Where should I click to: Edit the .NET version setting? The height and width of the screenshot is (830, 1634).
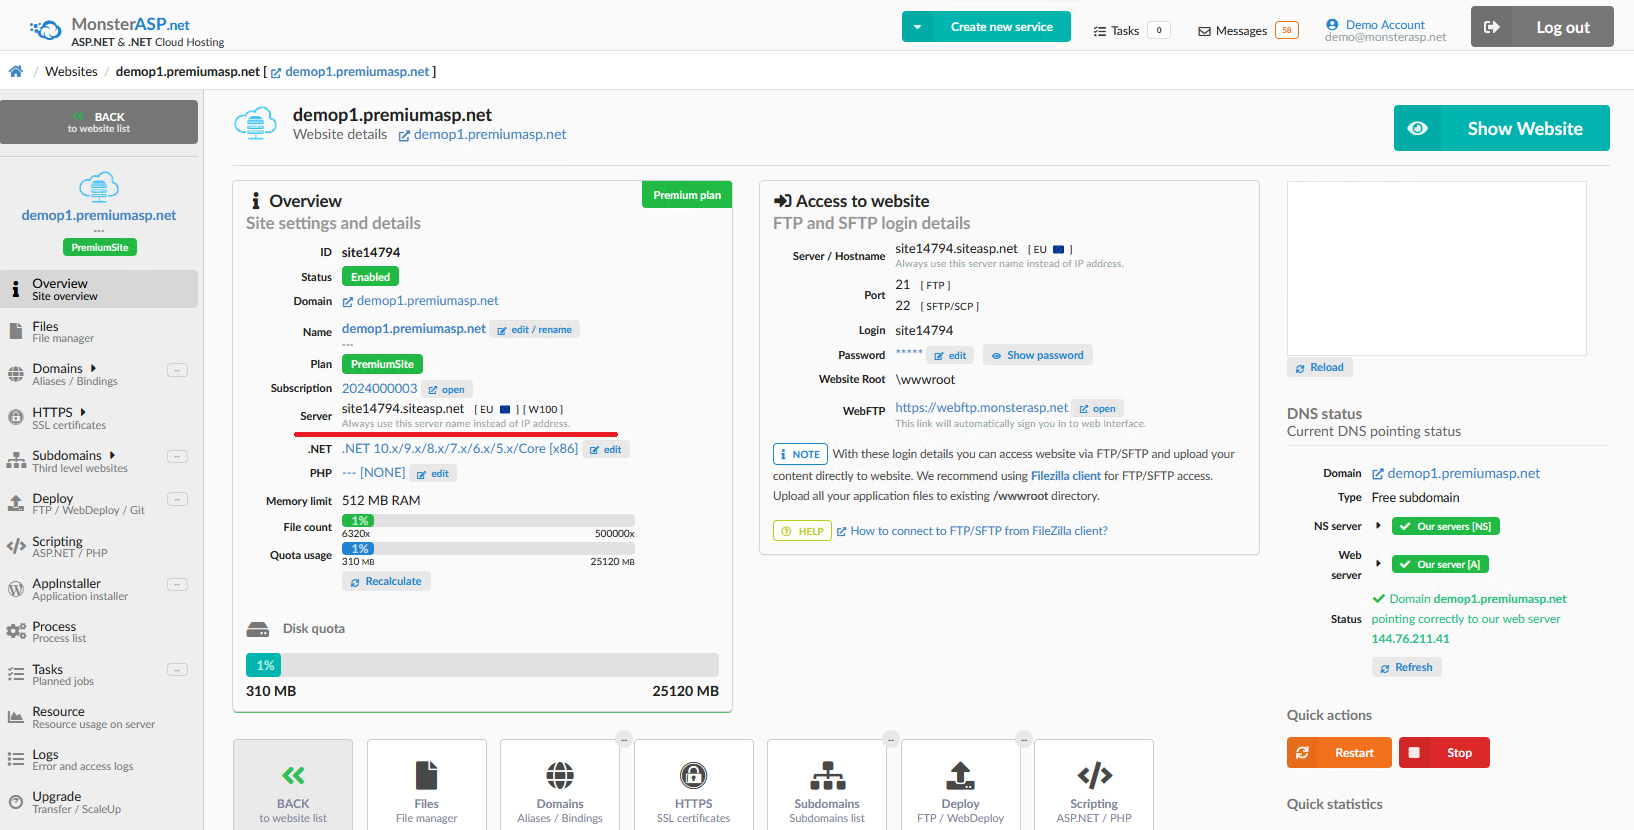[605, 449]
